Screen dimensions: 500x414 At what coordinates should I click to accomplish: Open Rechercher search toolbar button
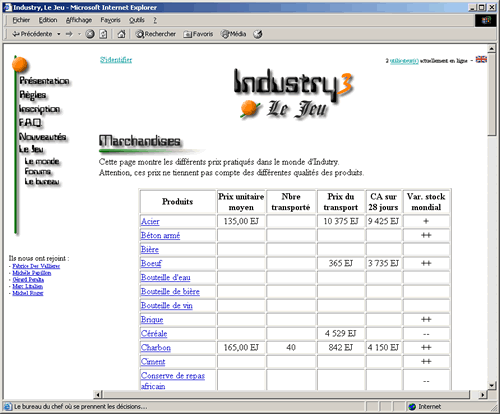156,34
